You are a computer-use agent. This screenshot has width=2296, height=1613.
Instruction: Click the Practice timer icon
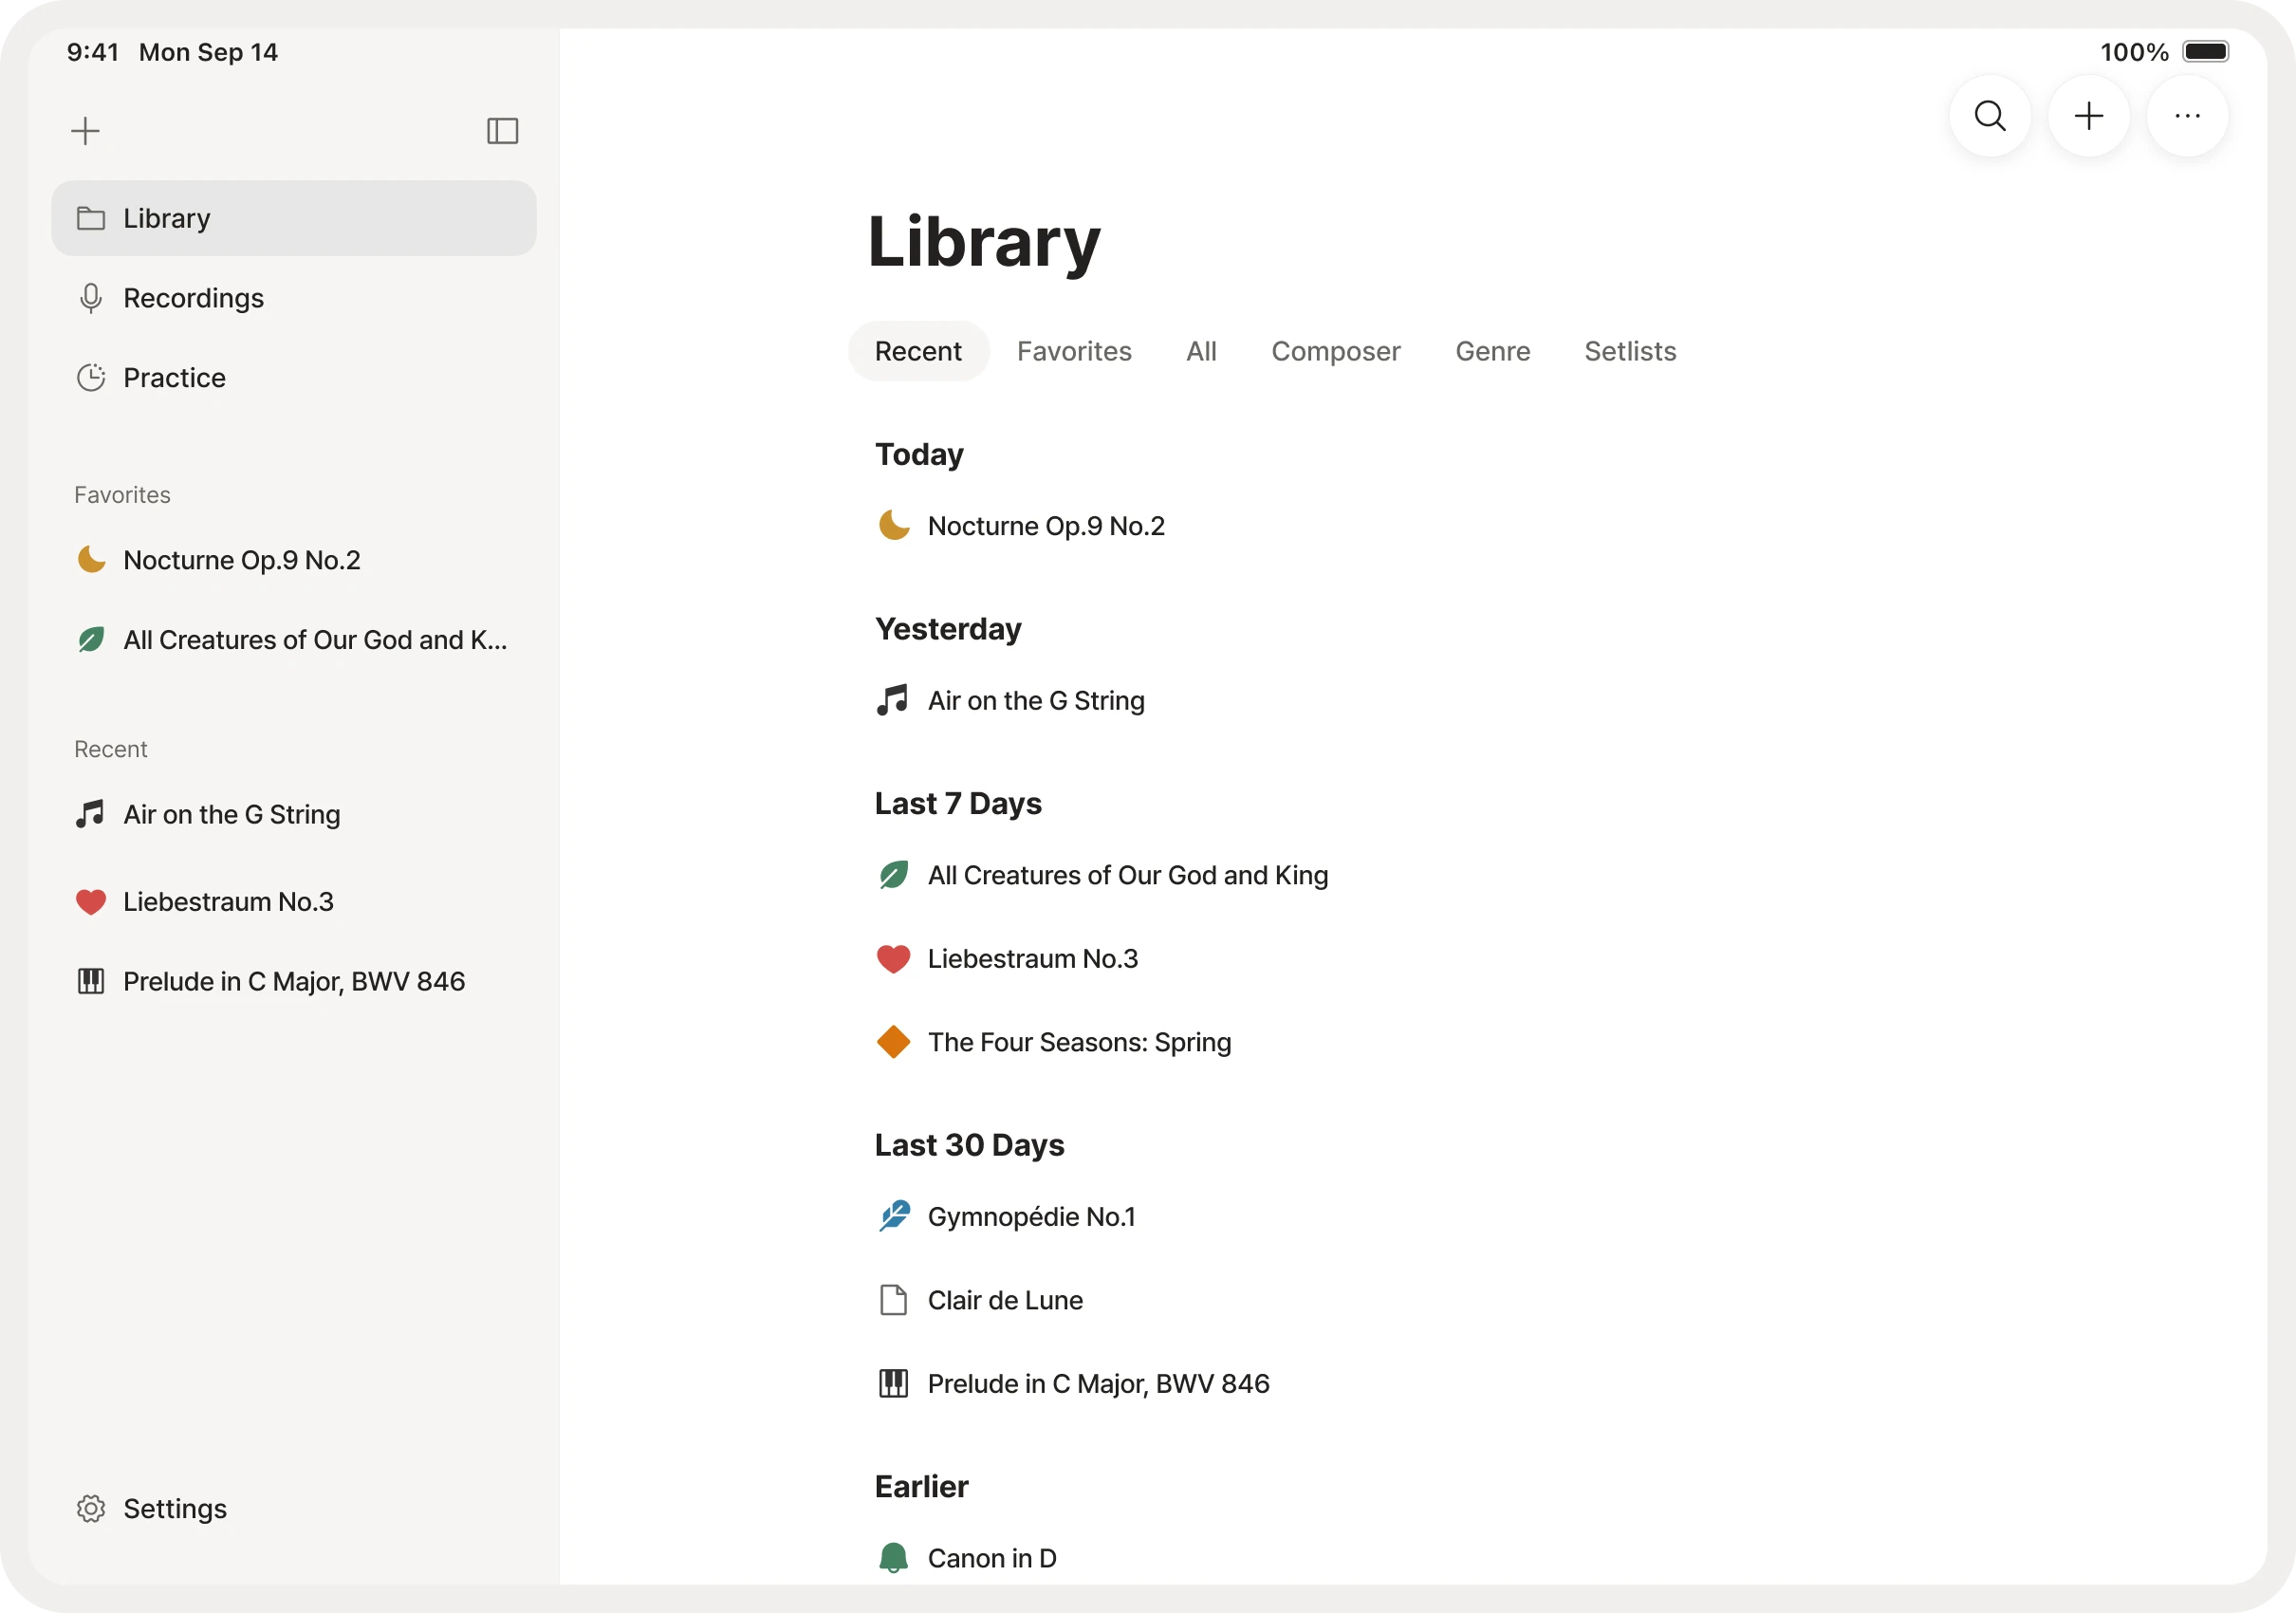click(x=91, y=378)
